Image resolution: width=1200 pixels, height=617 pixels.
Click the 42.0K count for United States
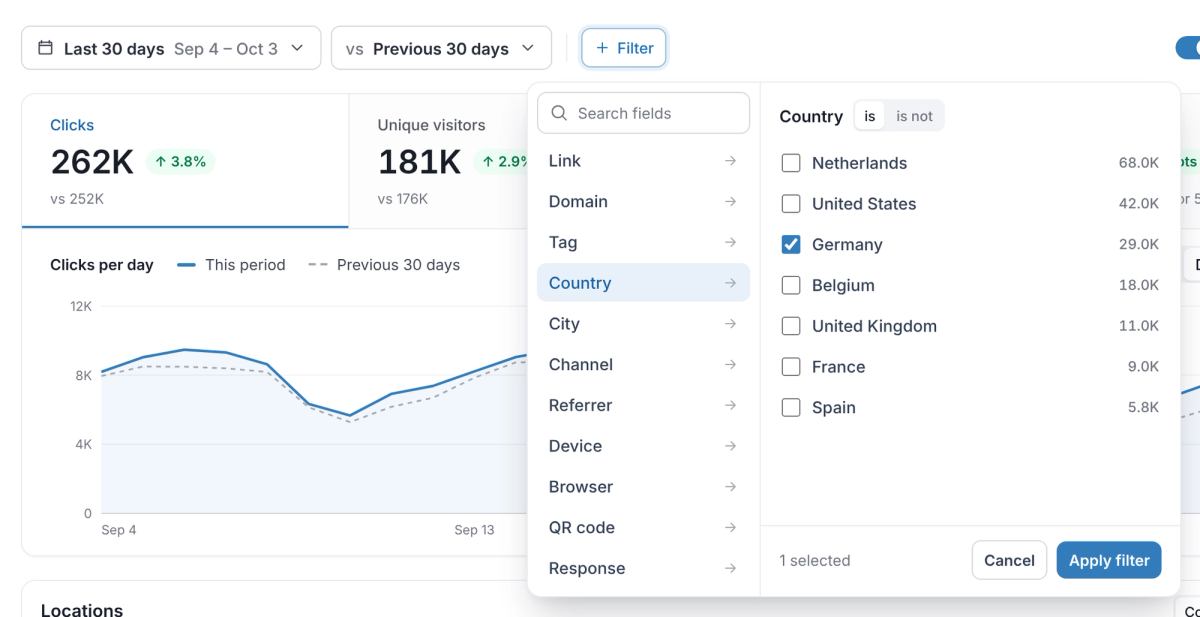point(1139,204)
